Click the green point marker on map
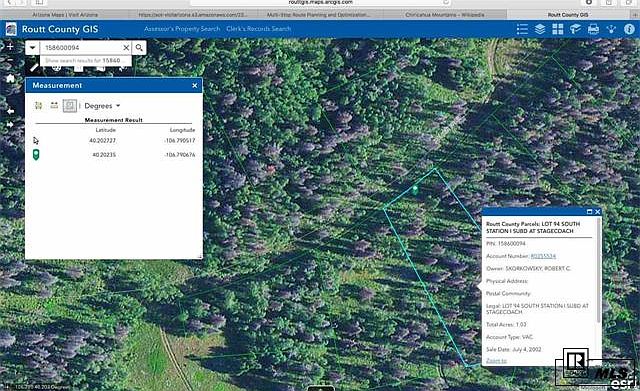Image resolution: width=640 pixels, height=391 pixels. 415,189
